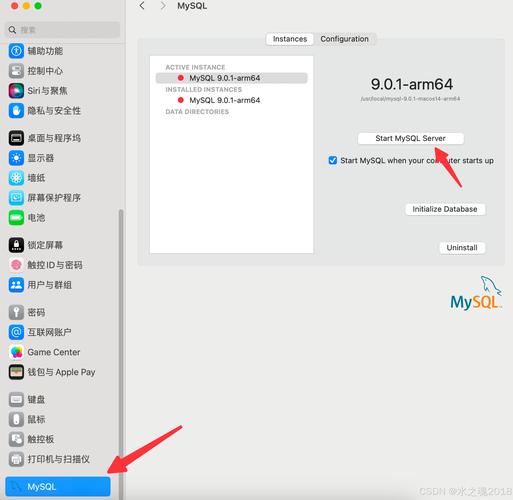Open 钱包与 Apple Pay icon
This screenshot has height=500, width=513.
(16, 372)
